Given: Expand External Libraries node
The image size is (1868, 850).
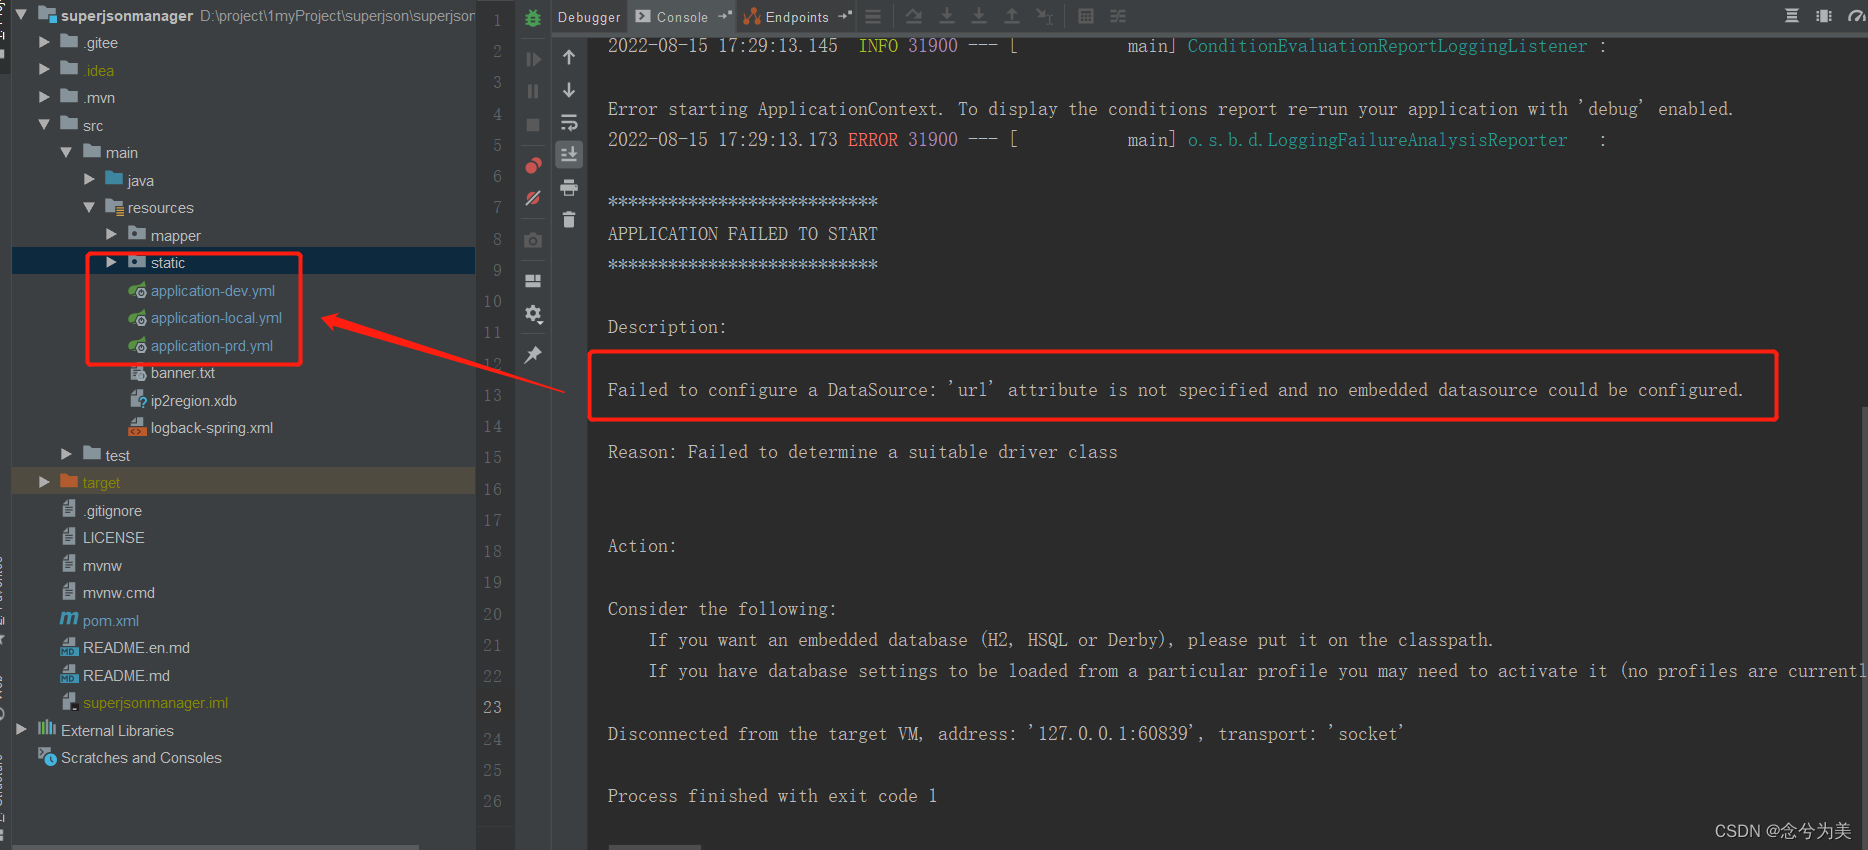Looking at the screenshot, I should [21, 730].
